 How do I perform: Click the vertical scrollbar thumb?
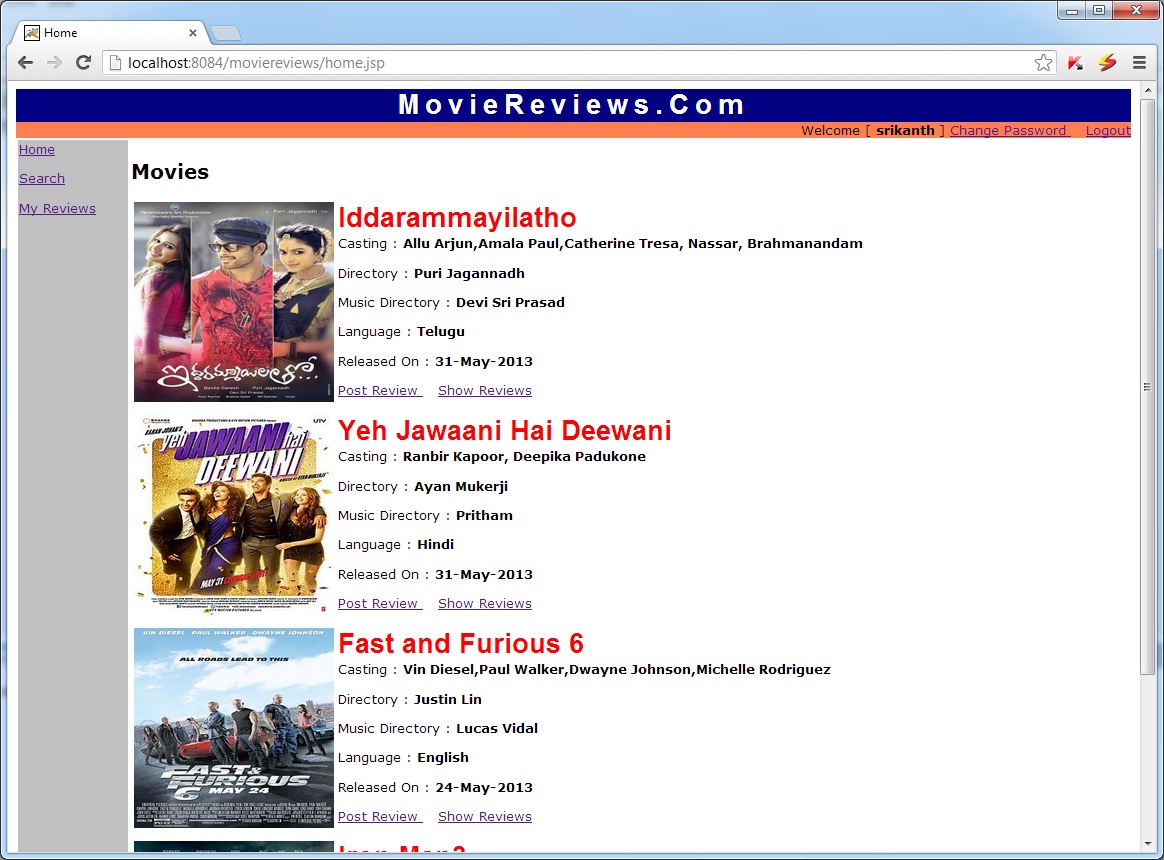pos(1148,386)
